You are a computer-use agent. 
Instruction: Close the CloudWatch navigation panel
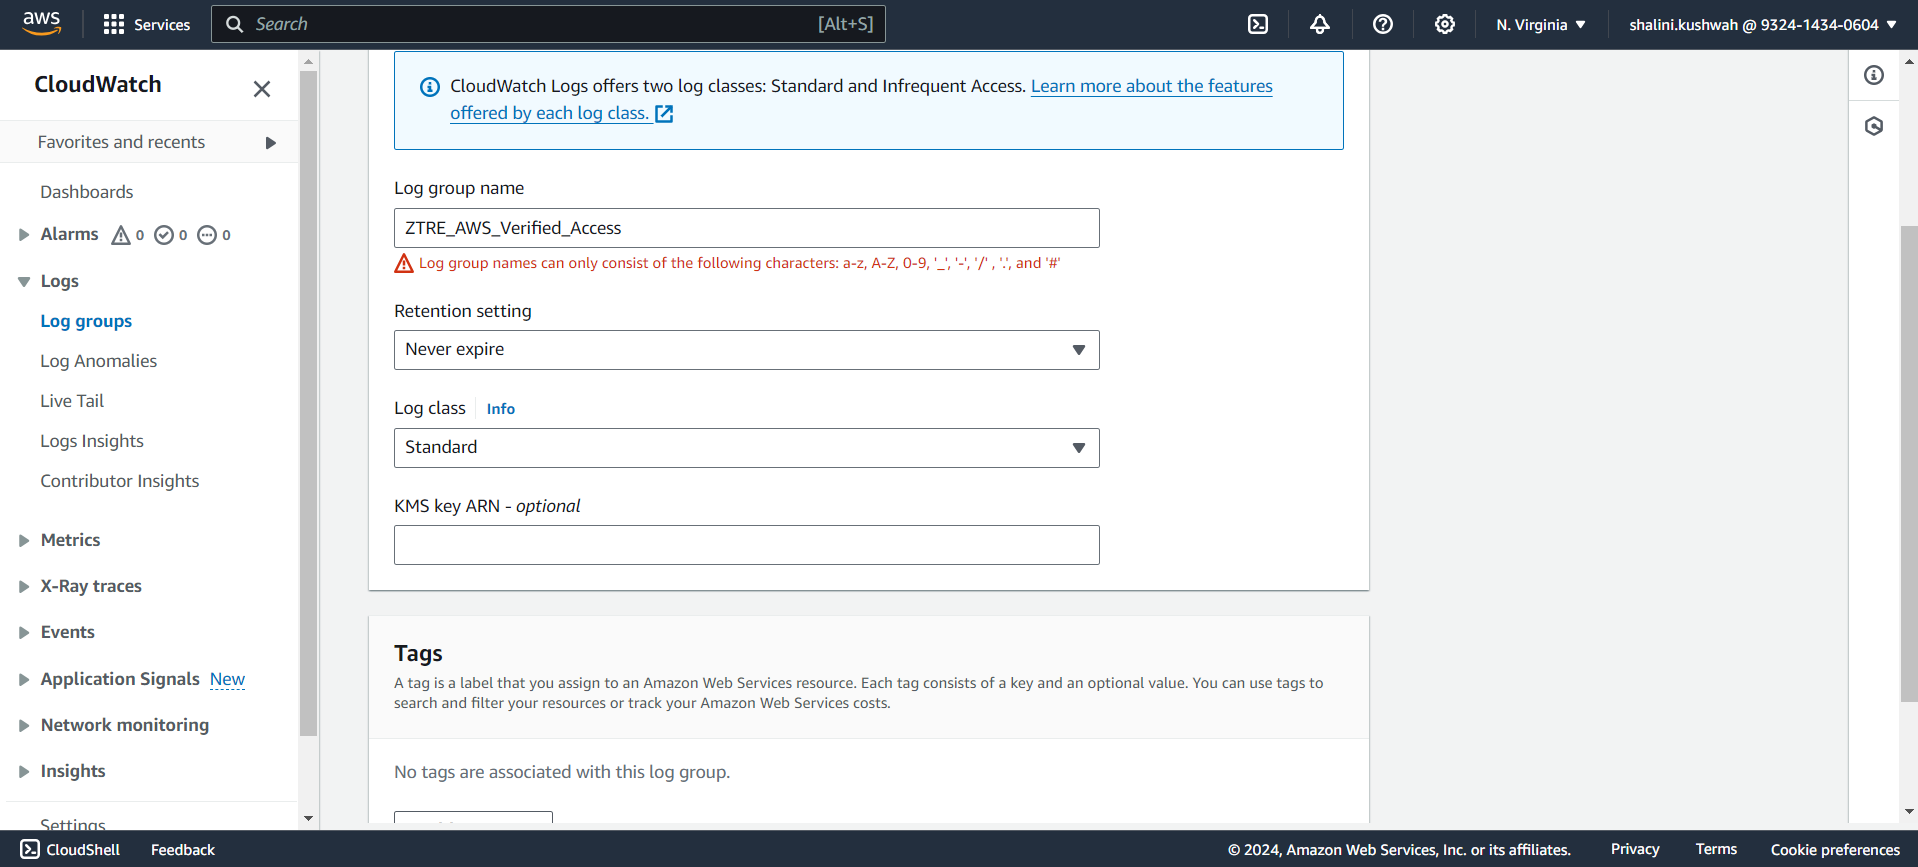pyautogui.click(x=262, y=89)
